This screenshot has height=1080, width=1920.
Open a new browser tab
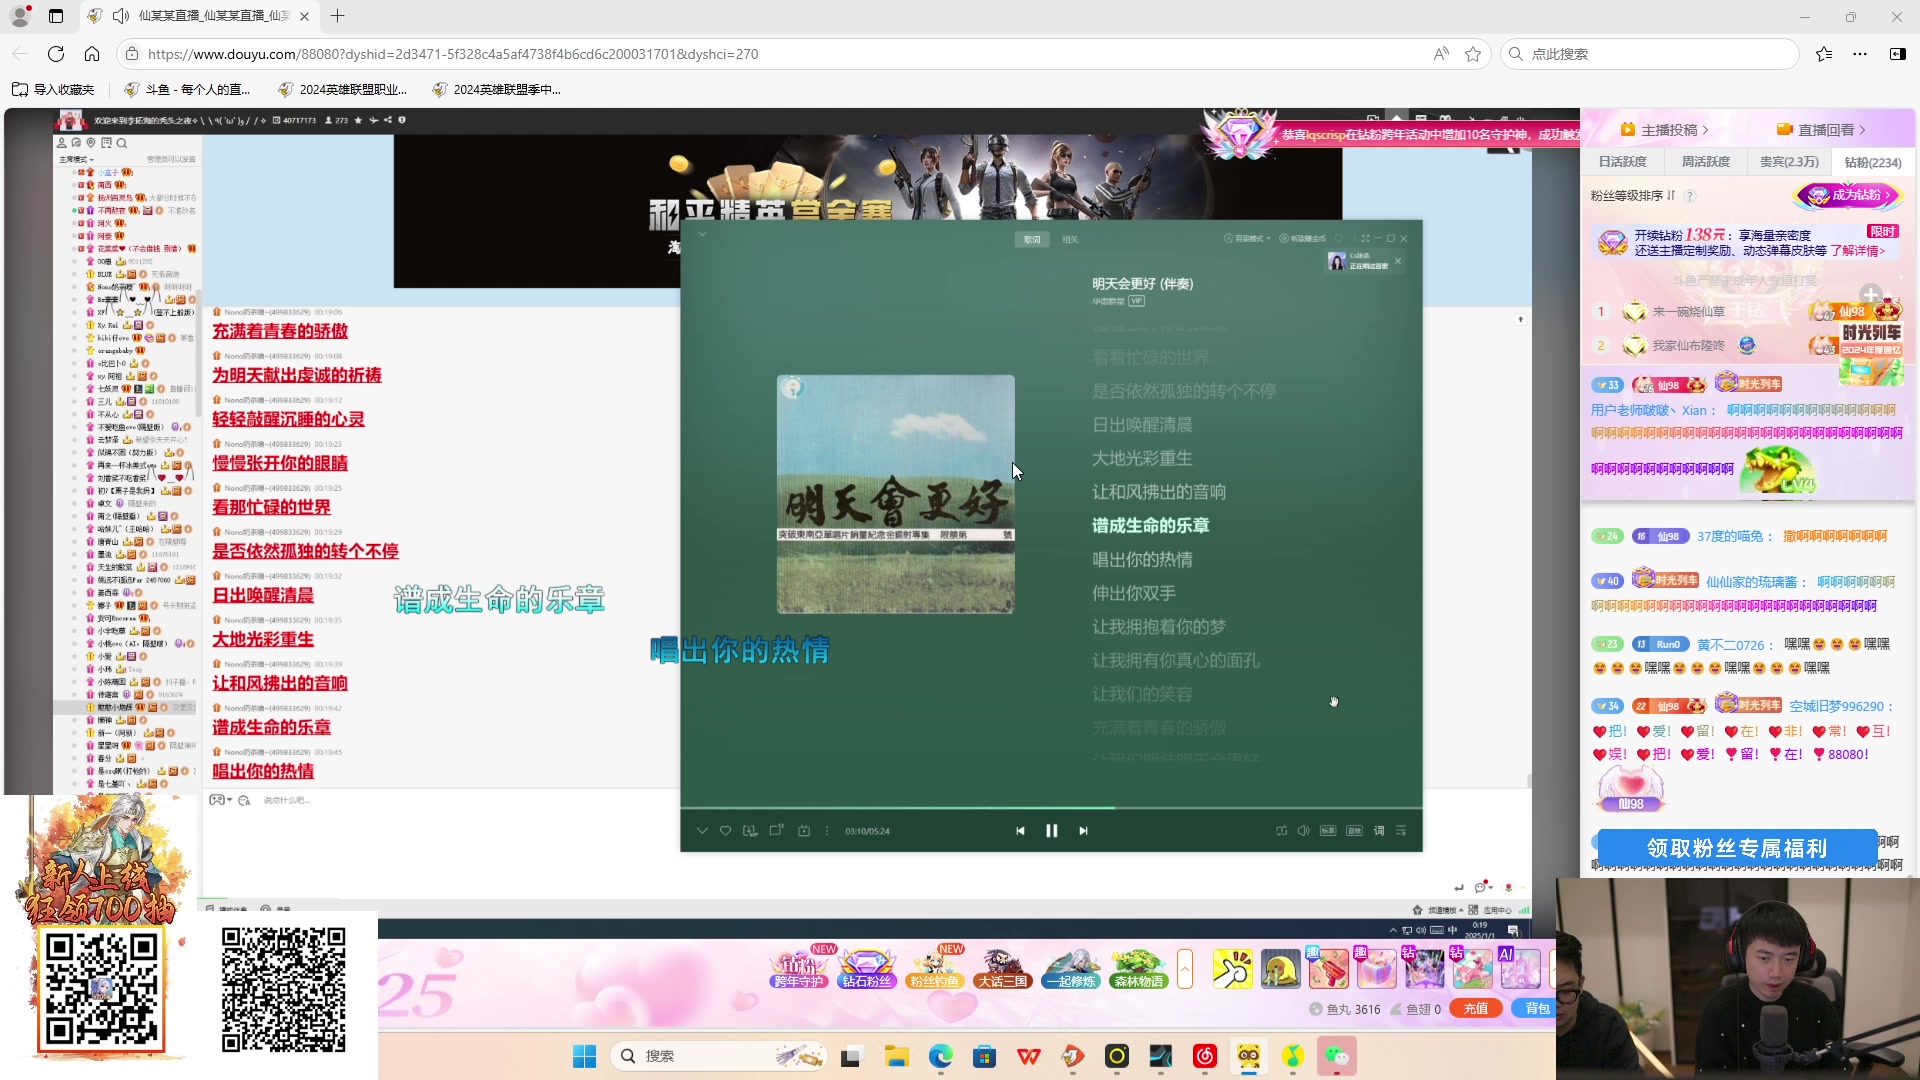(x=338, y=16)
